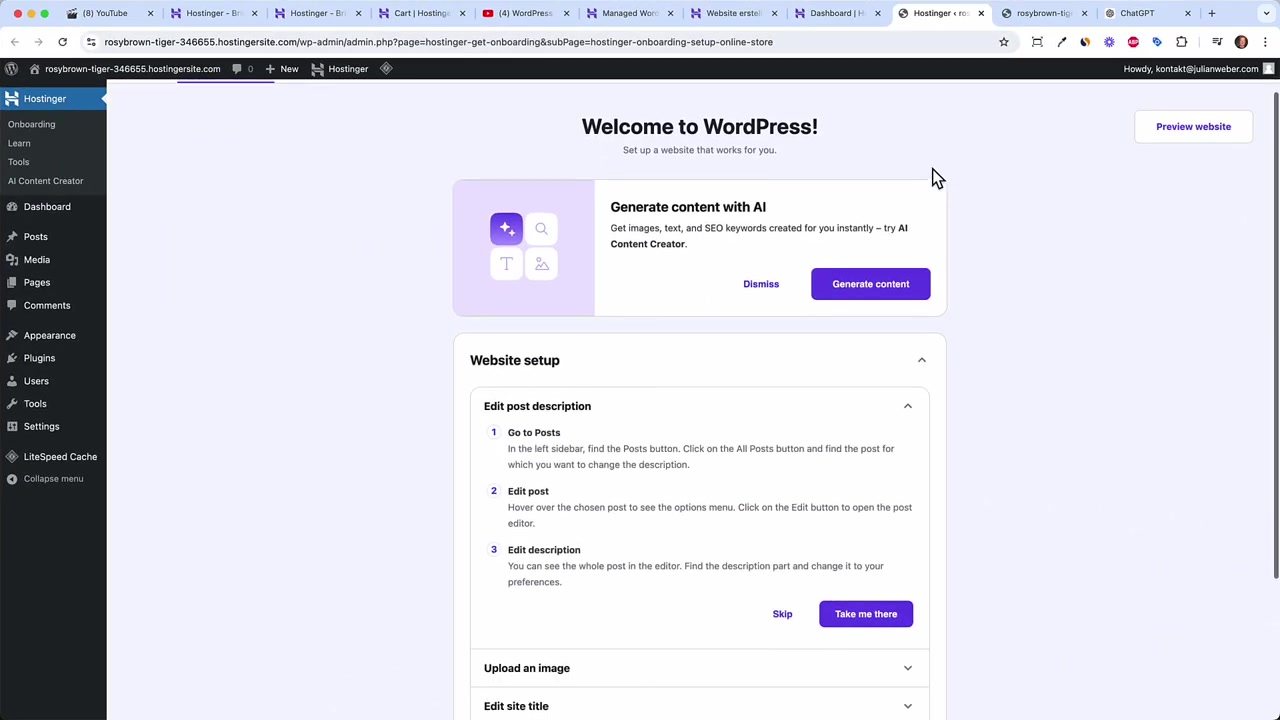The width and height of the screenshot is (1280, 720).
Task: Collapse the Website setup section
Action: click(922, 360)
